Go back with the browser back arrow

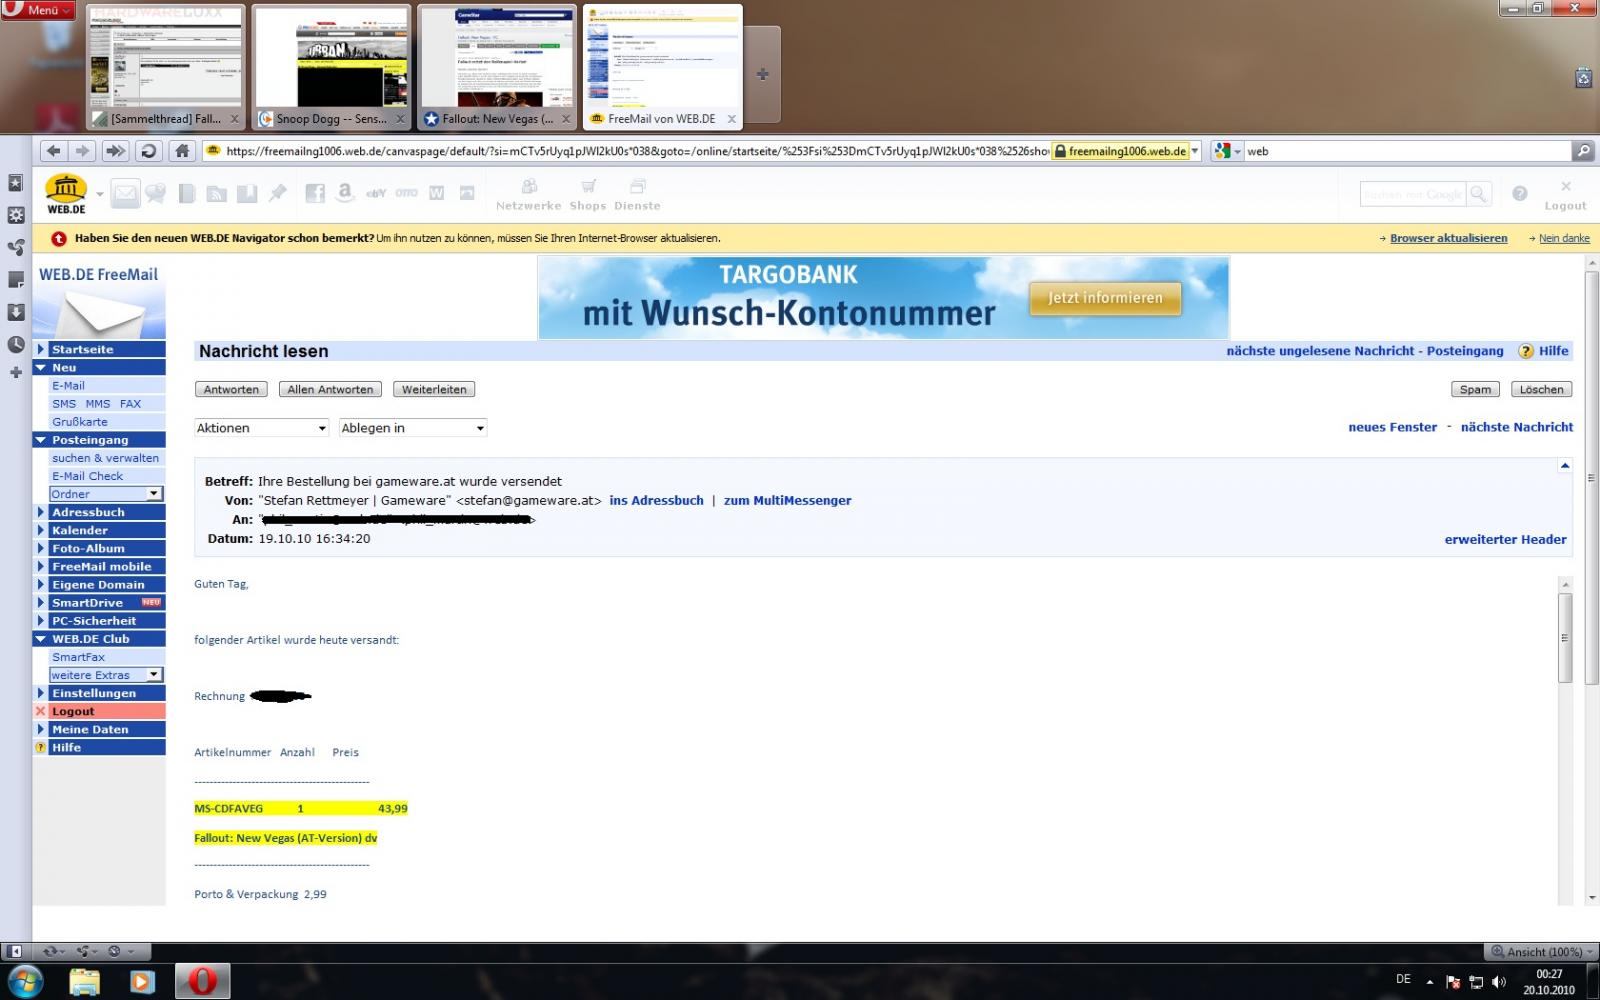53,151
